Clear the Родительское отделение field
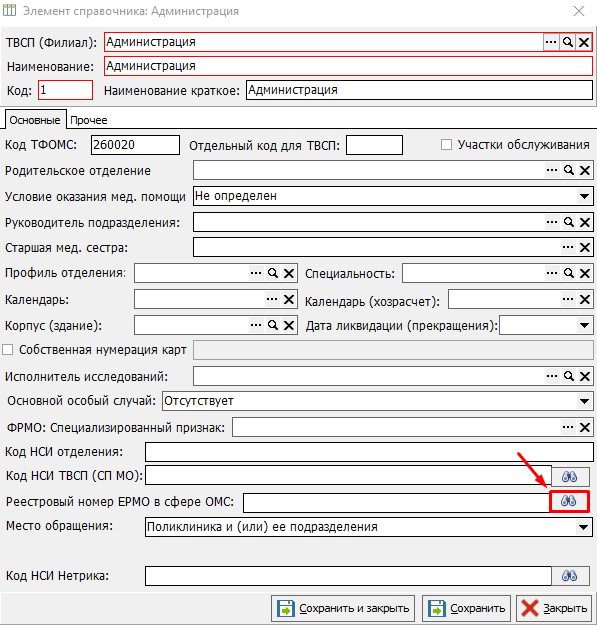This screenshot has width=597, height=627. pyautogui.click(x=585, y=170)
